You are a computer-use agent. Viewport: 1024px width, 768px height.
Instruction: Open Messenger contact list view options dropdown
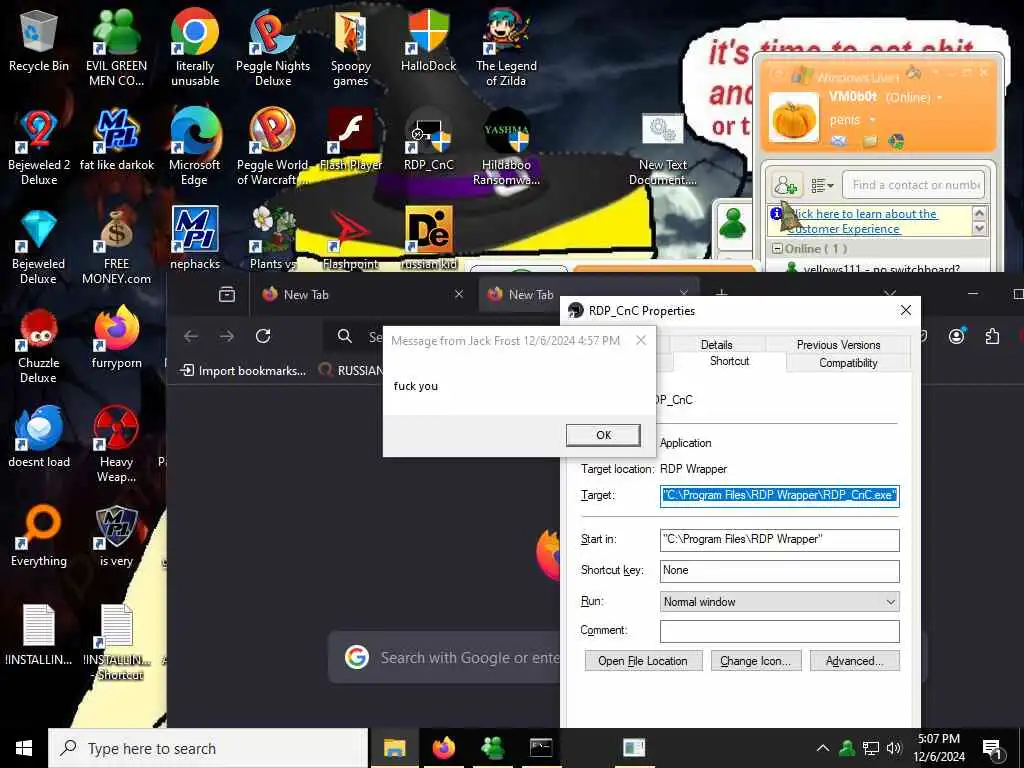[x=822, y=185]
